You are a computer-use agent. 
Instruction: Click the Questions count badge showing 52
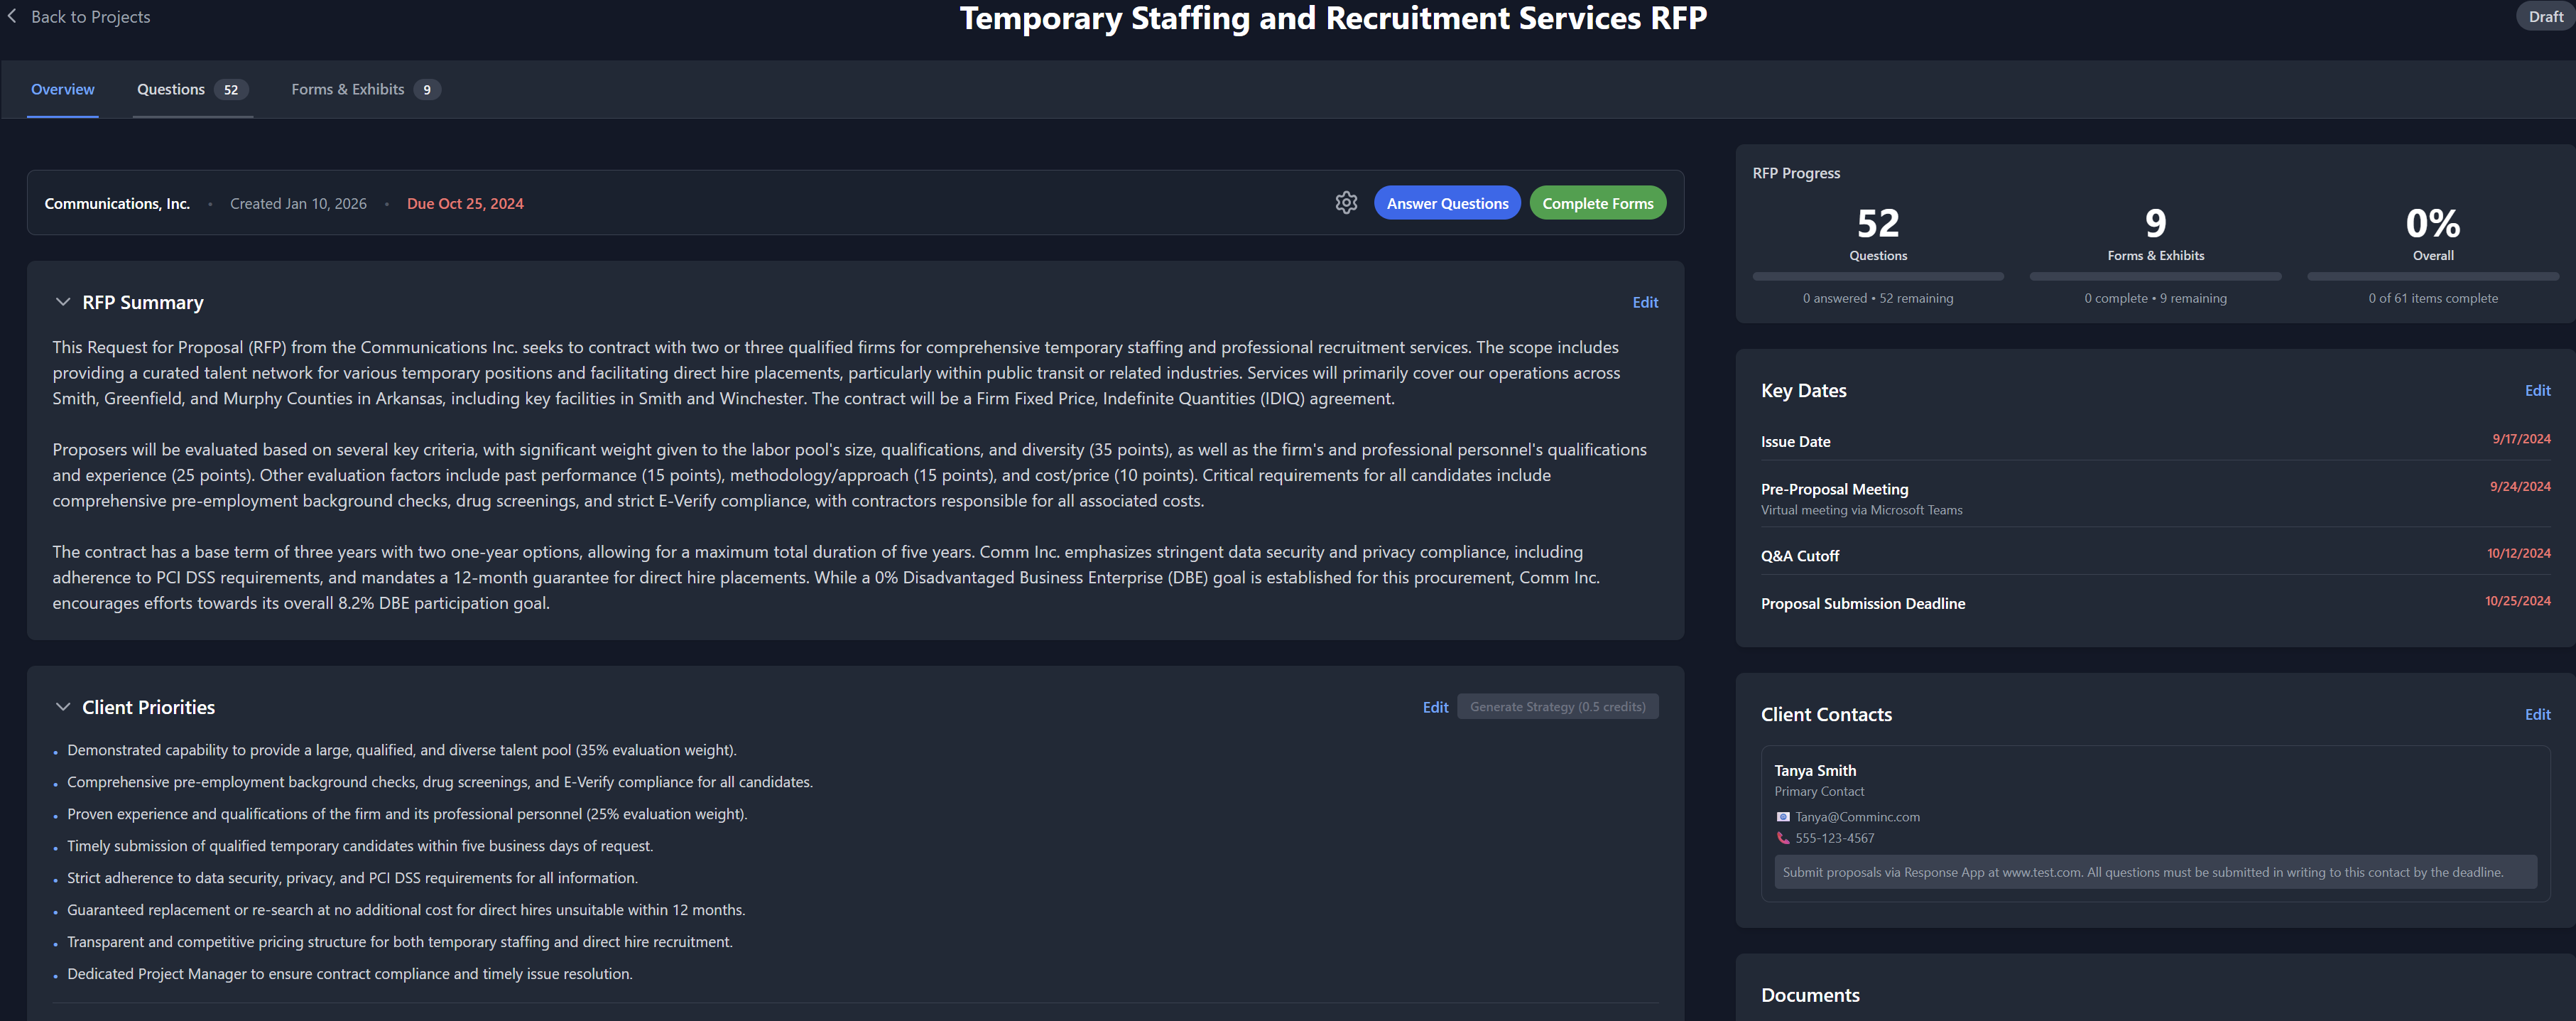click(x=232, y=89)
